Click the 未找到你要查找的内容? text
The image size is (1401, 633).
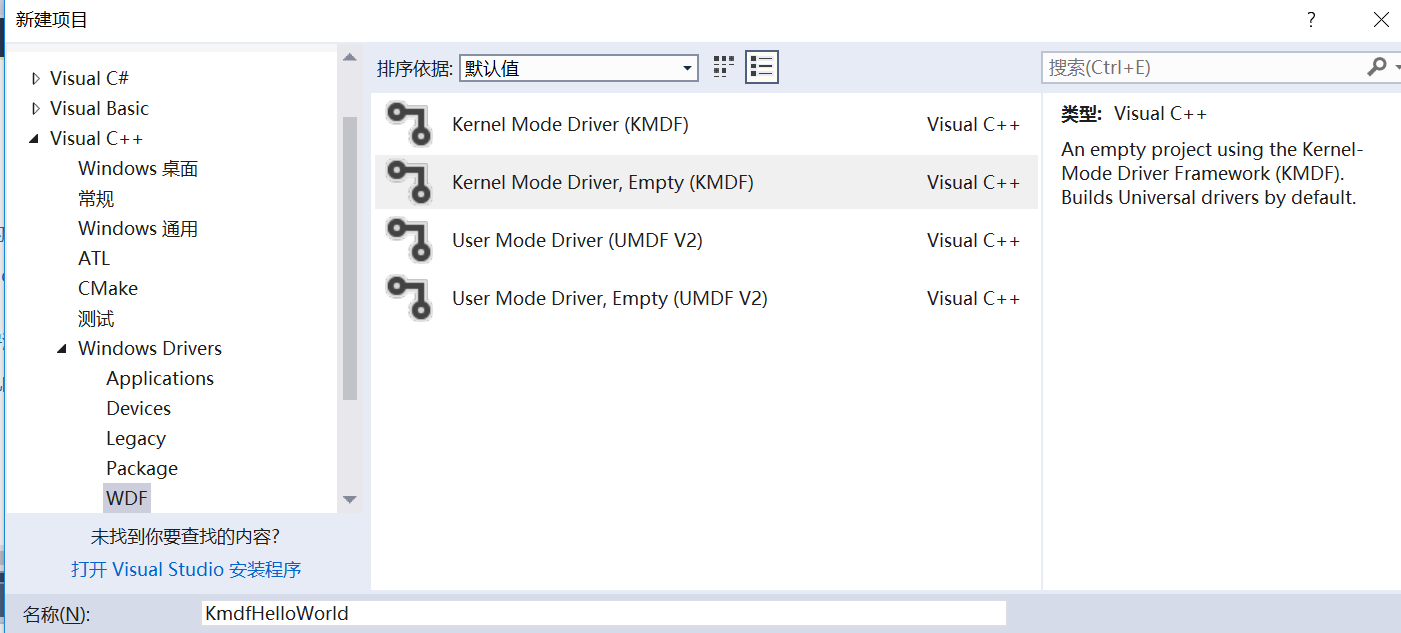tap(186, 537)
